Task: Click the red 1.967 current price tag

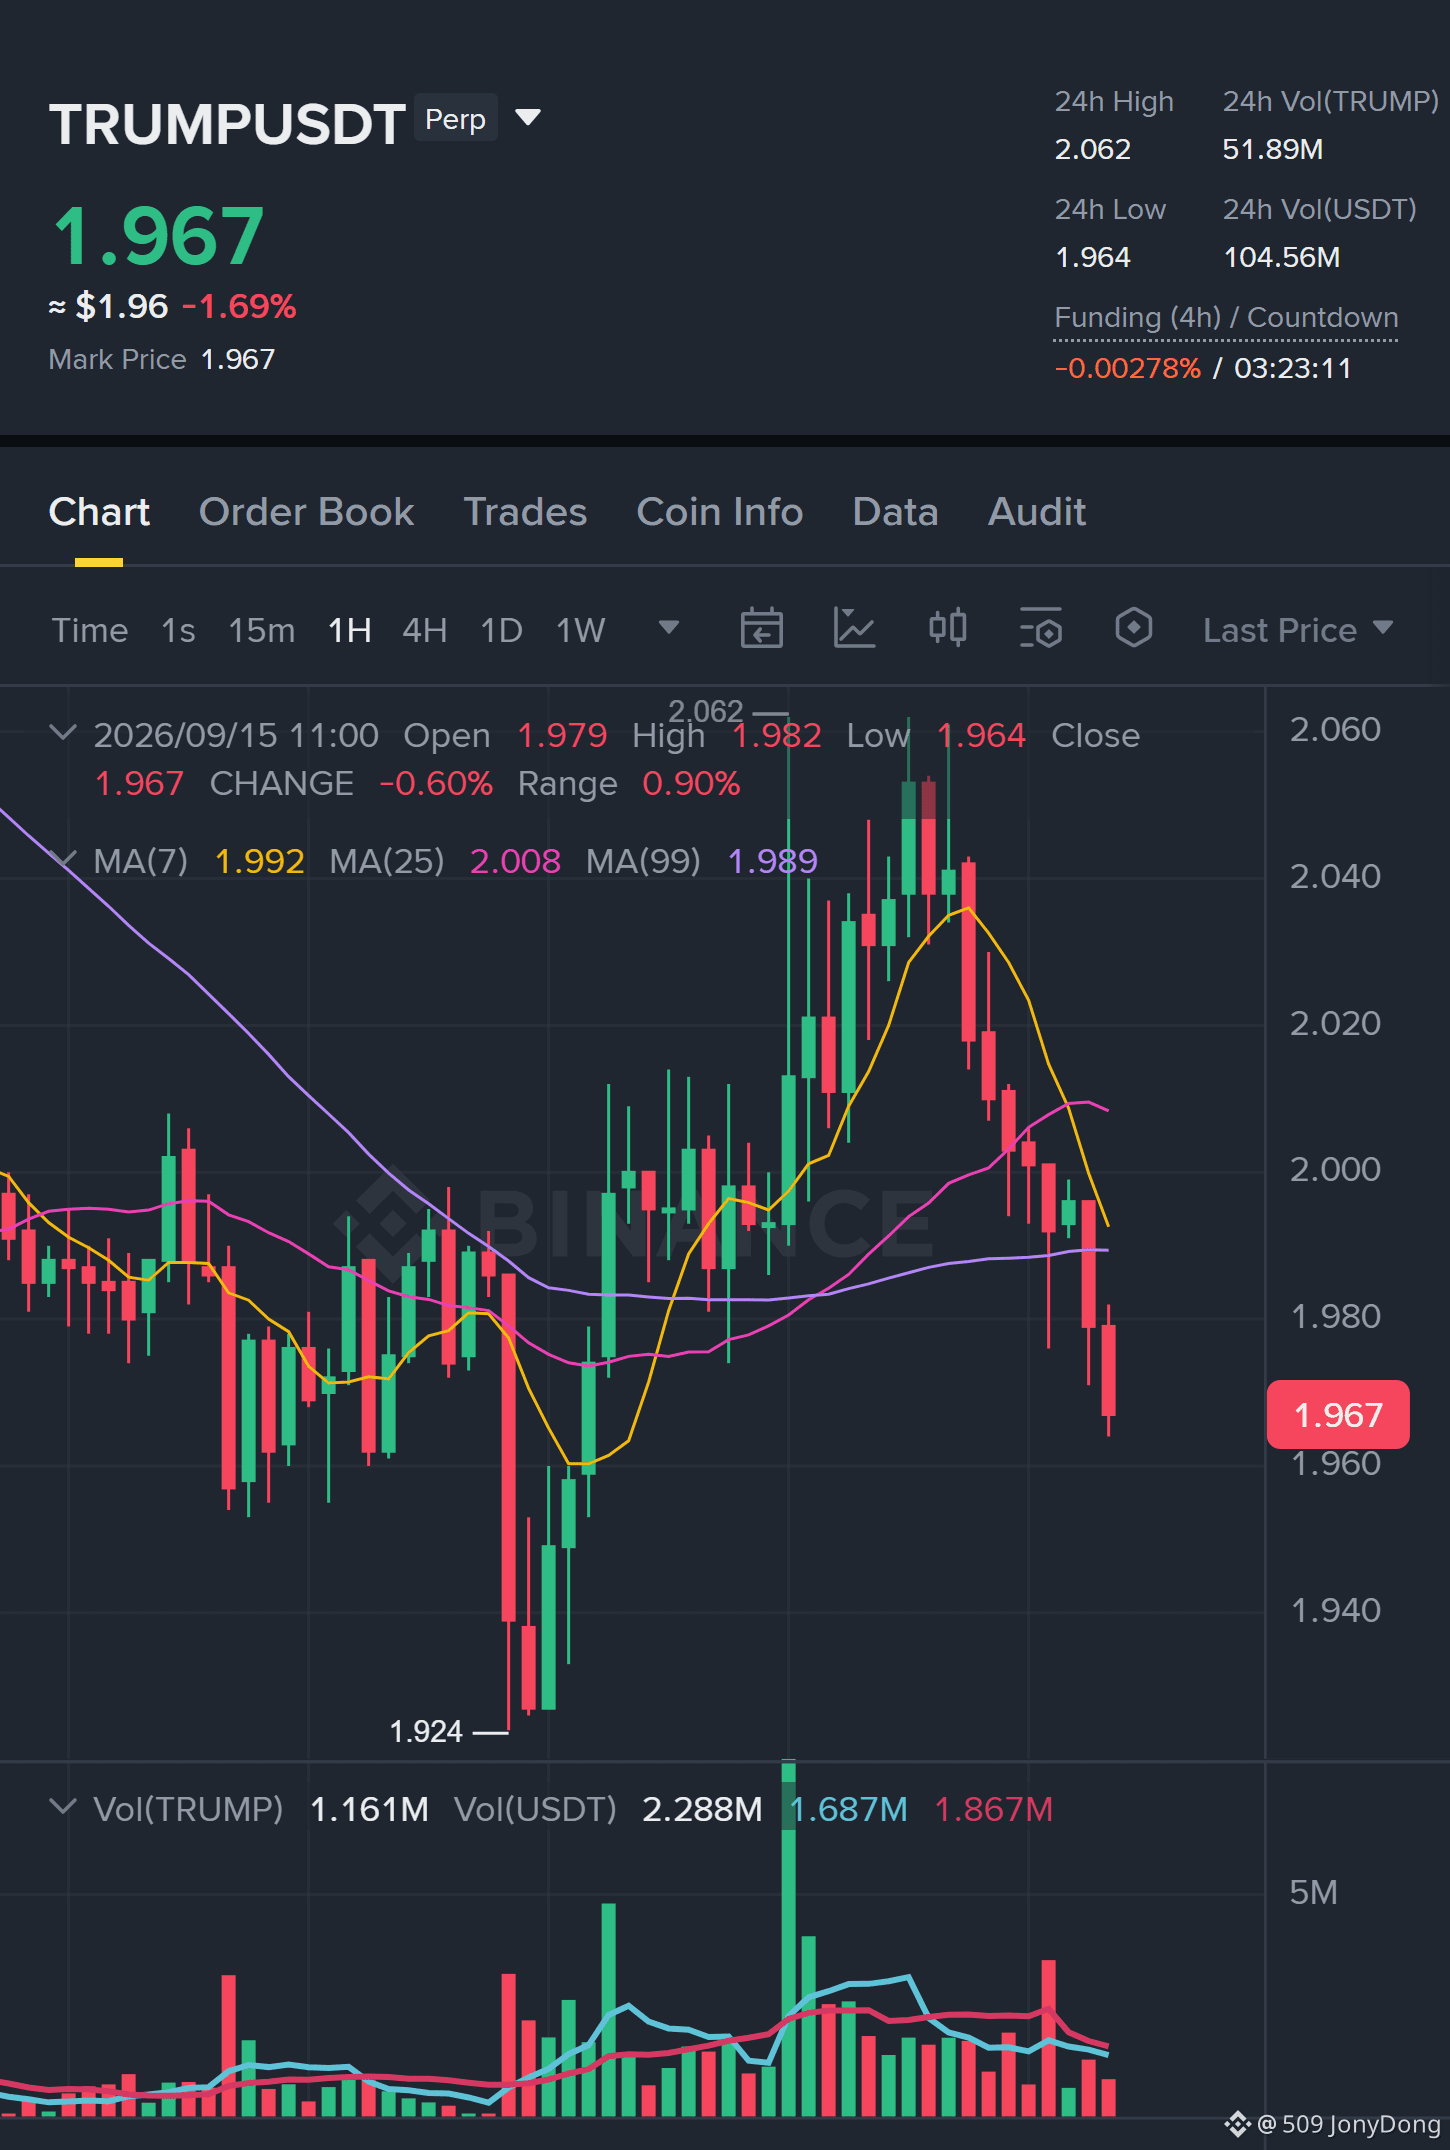Action: tap(1338, 1415)
